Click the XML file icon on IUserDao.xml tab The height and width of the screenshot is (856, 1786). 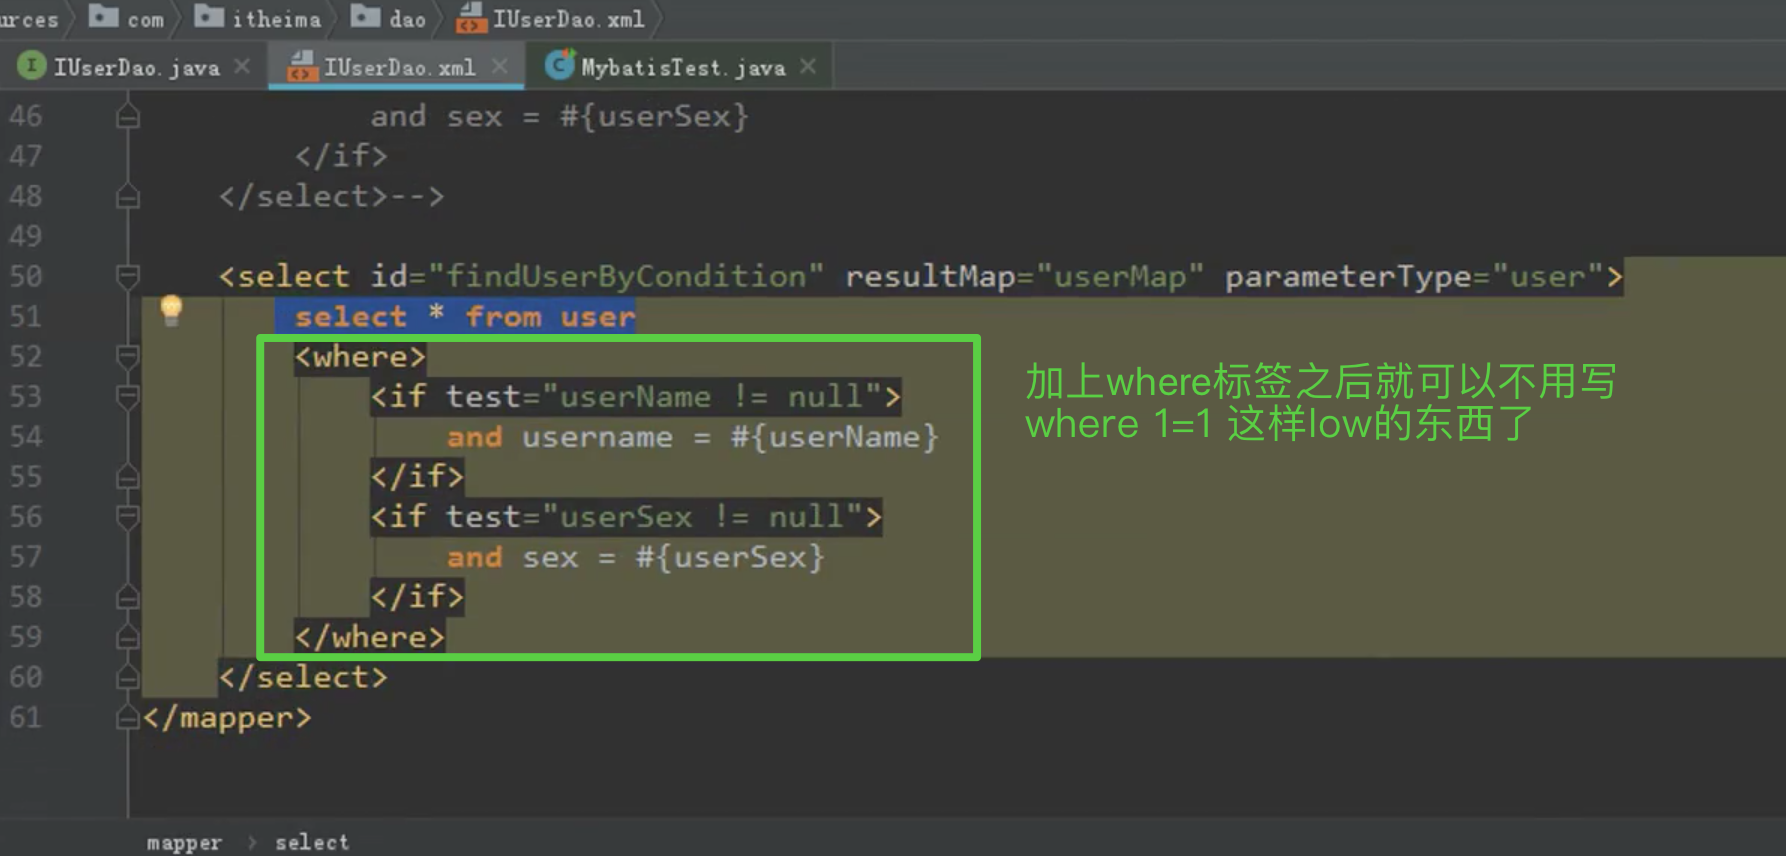click(302, 66)
